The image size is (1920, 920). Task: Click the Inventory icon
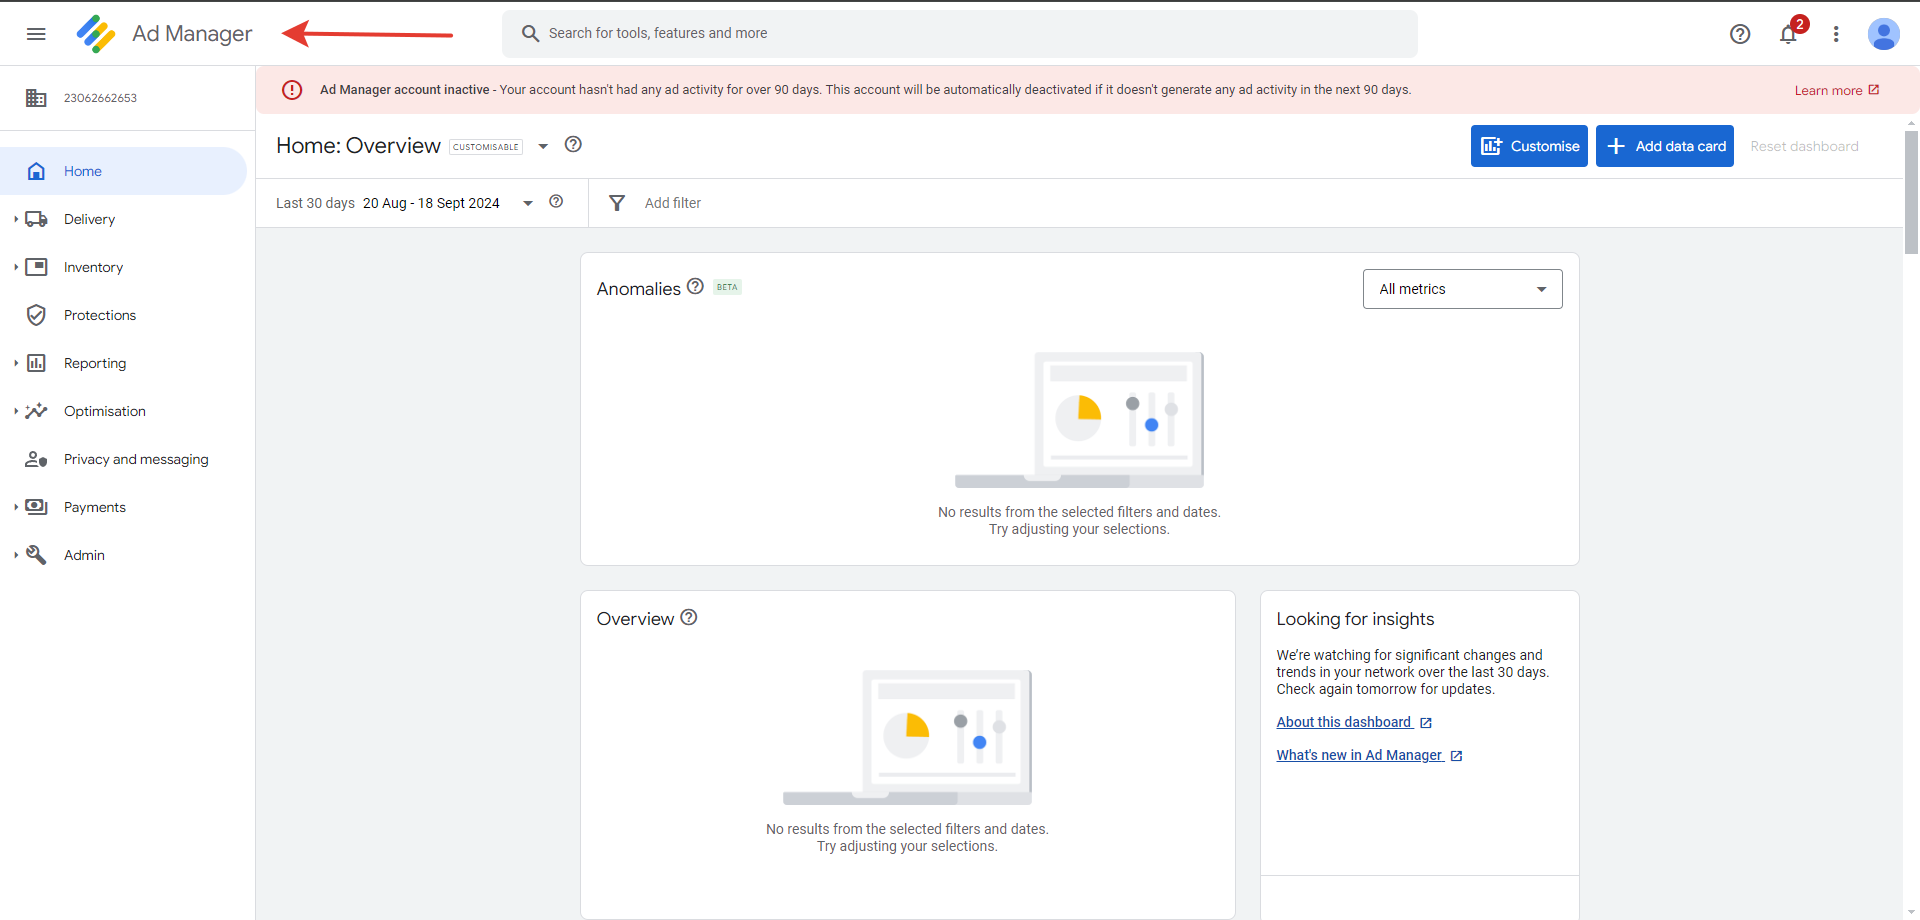point(36,267)
